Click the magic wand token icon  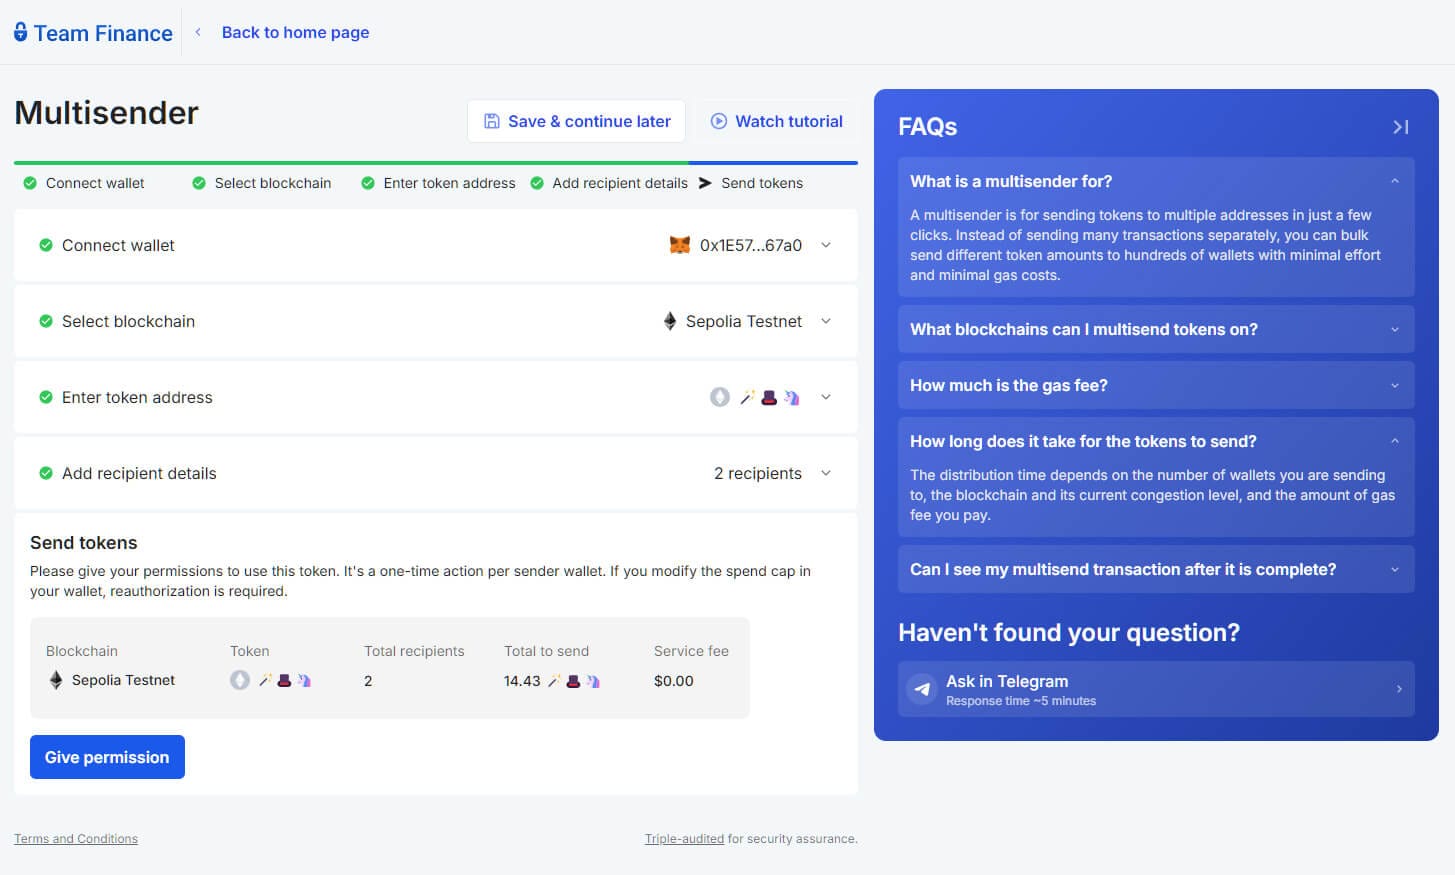click(x=745, y=397)
